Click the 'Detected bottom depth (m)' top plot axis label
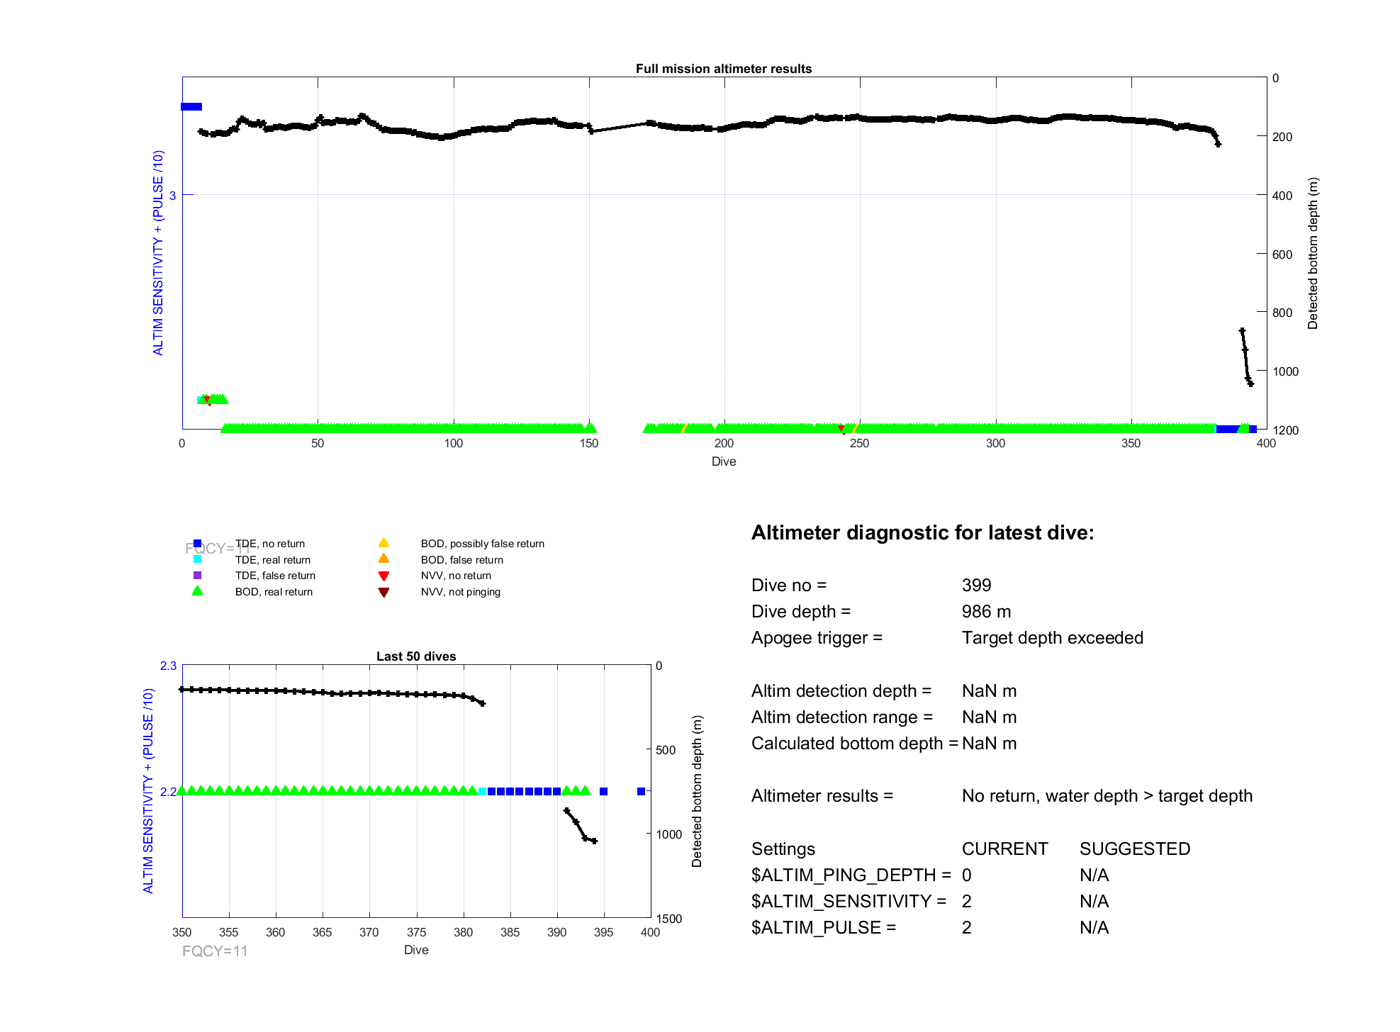This screenshot has width=1400, height=1032. point(1313,254)
